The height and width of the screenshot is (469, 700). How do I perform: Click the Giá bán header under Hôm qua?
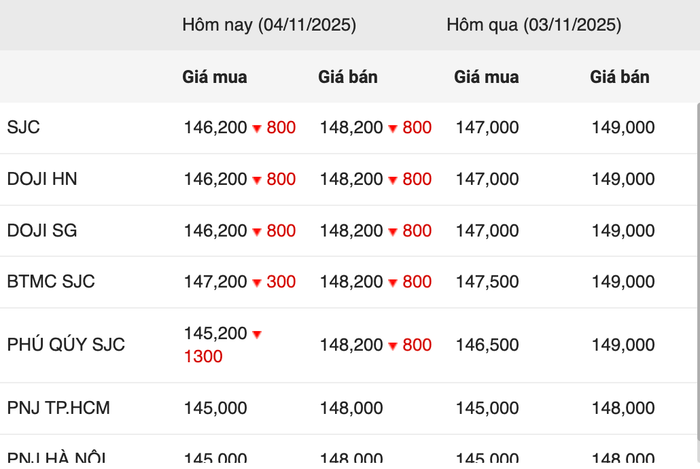coord(620,77)
